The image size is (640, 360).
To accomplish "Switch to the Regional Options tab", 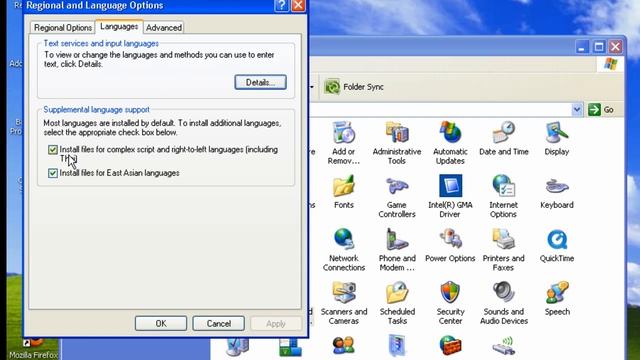I will coord(63,28).
